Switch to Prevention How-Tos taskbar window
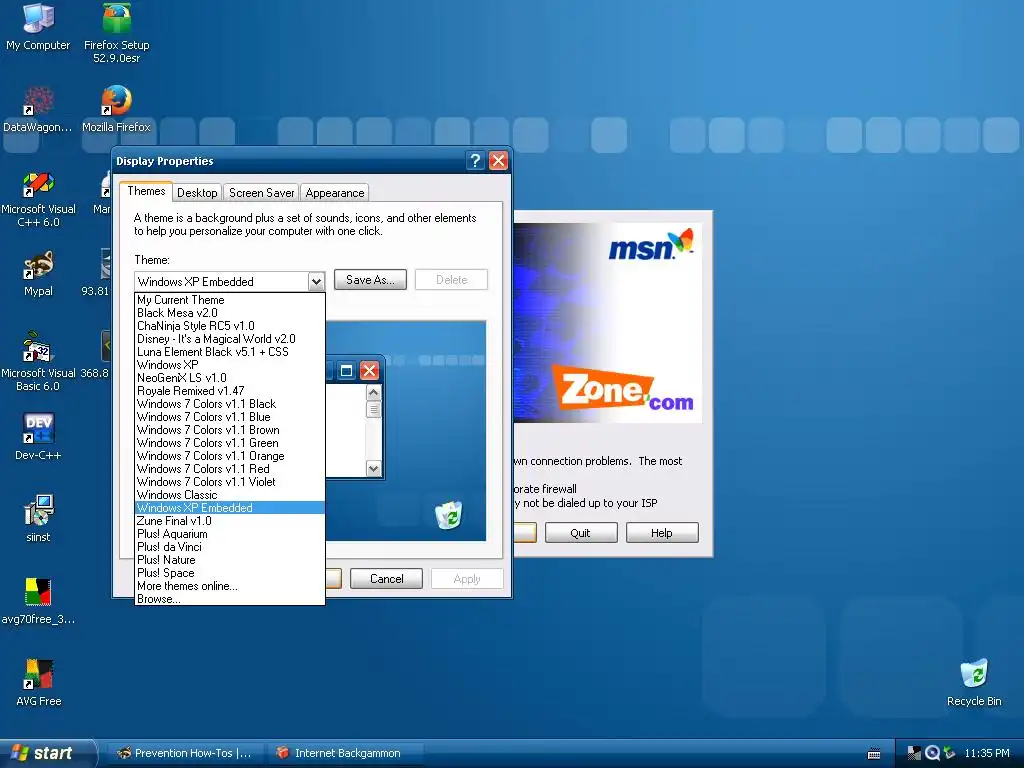This screenshot has width=1024, height=768. (185, 753)
